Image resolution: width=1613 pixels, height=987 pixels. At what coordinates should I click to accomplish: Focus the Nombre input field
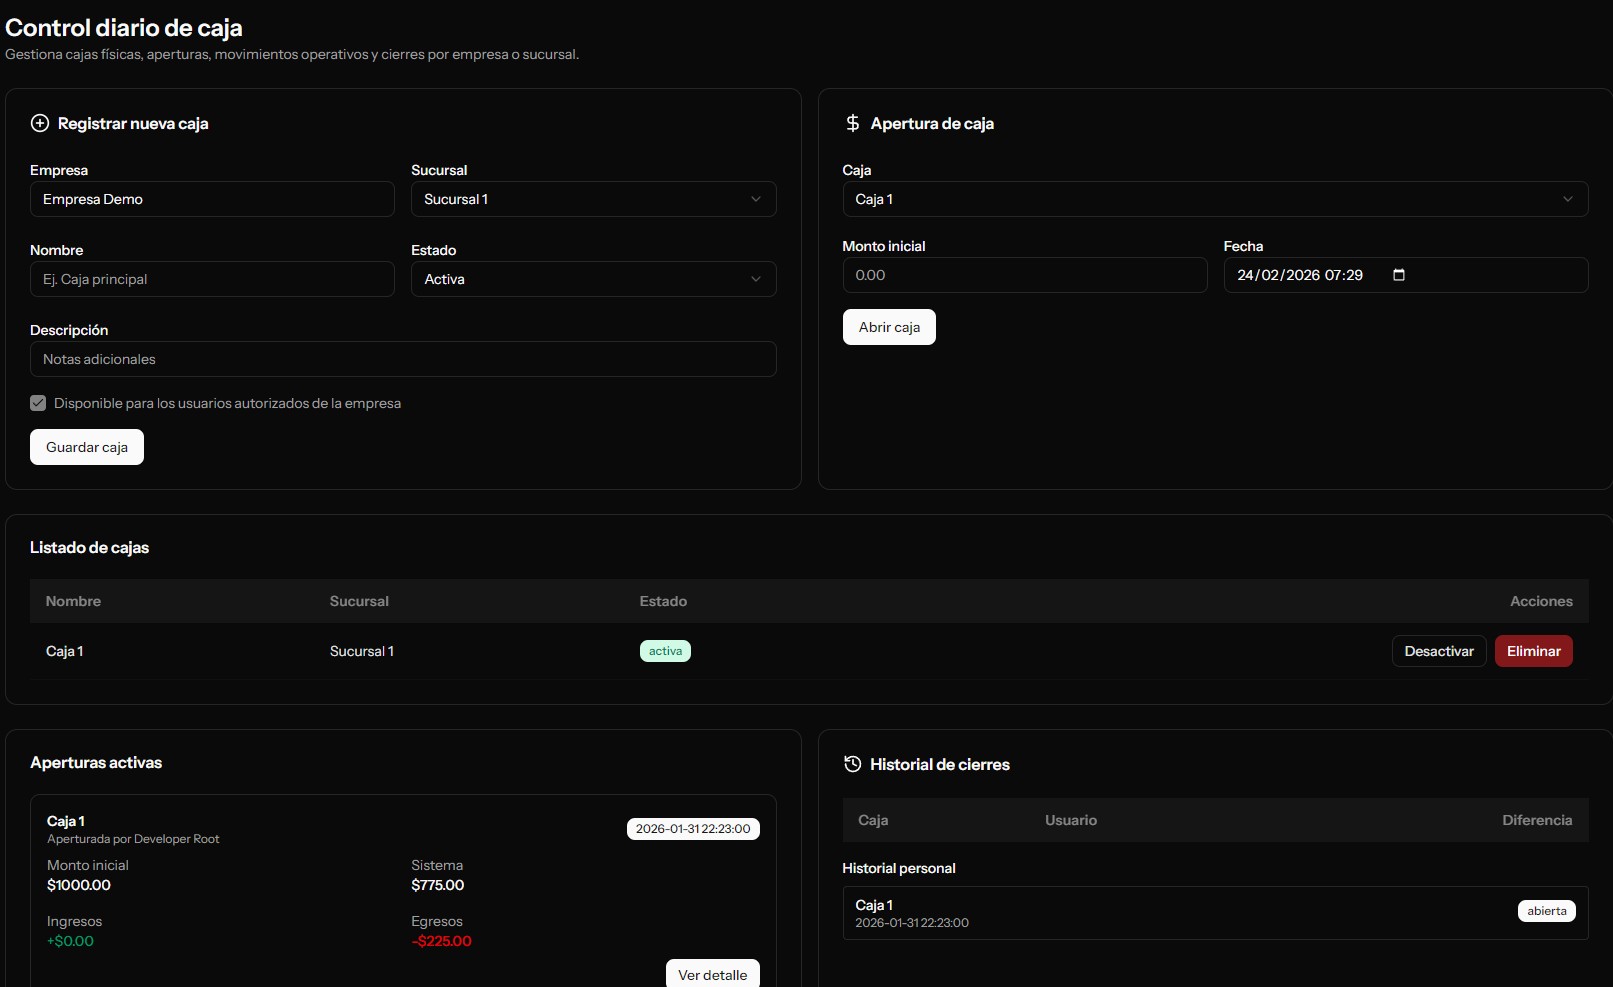pos(212,279)
